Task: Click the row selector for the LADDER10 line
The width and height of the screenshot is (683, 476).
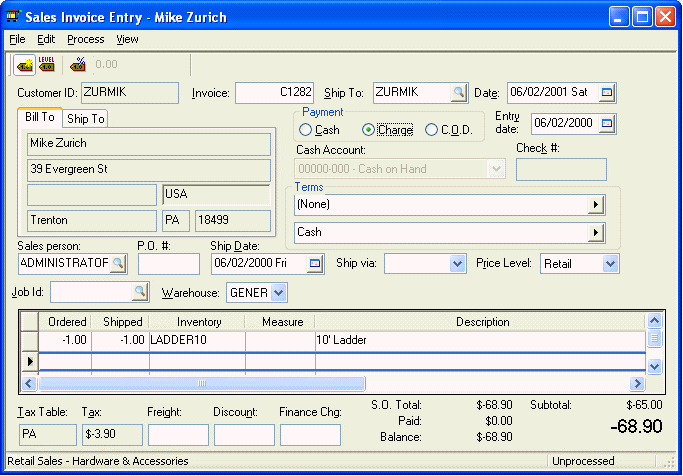Action: point(30,340)
